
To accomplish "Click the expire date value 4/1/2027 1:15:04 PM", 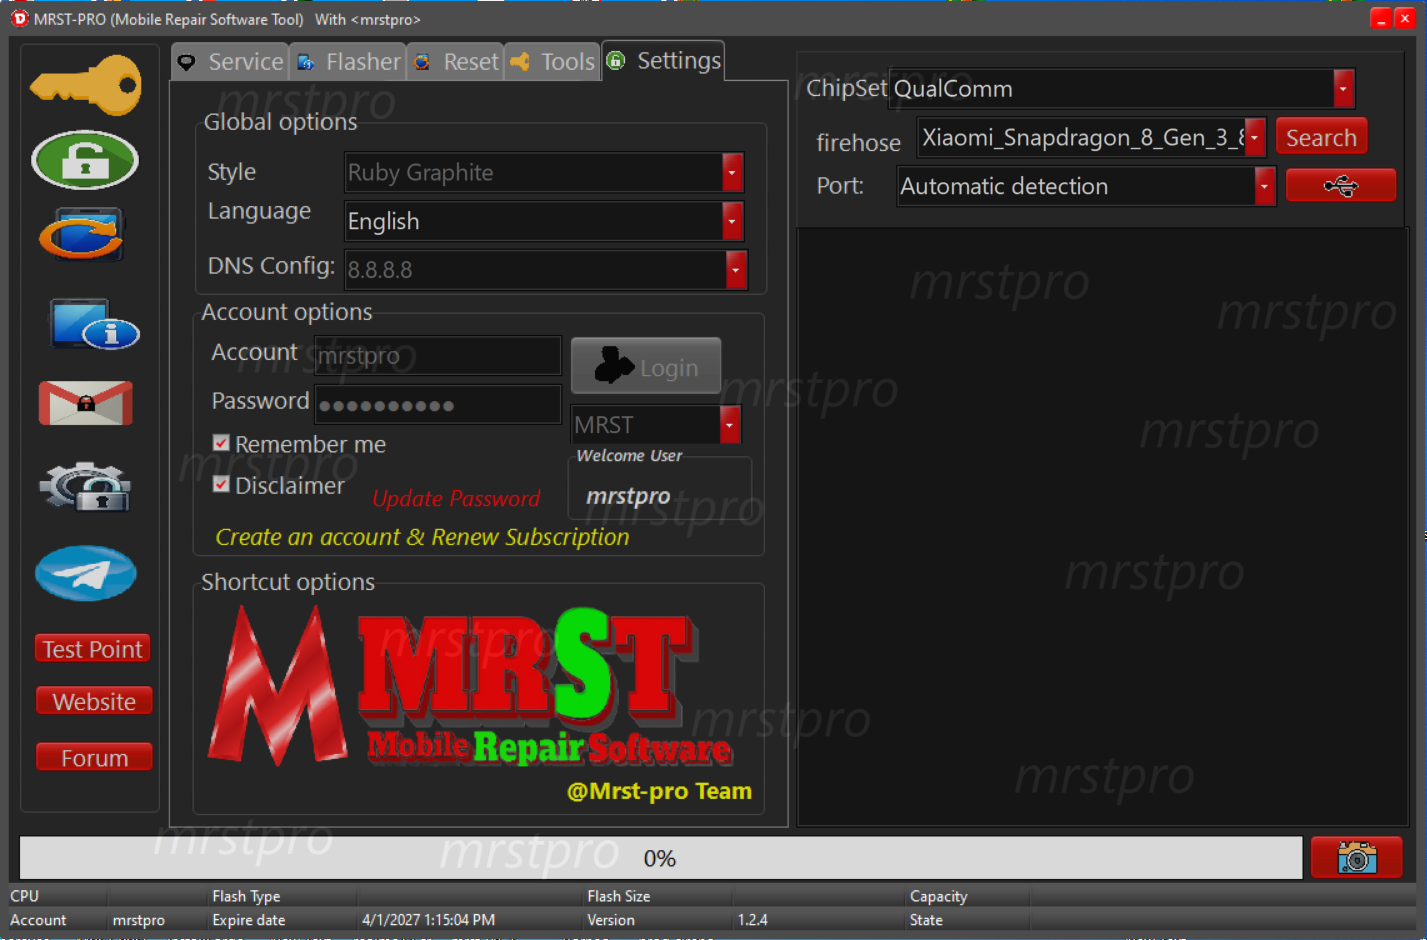I will [428, 920].
